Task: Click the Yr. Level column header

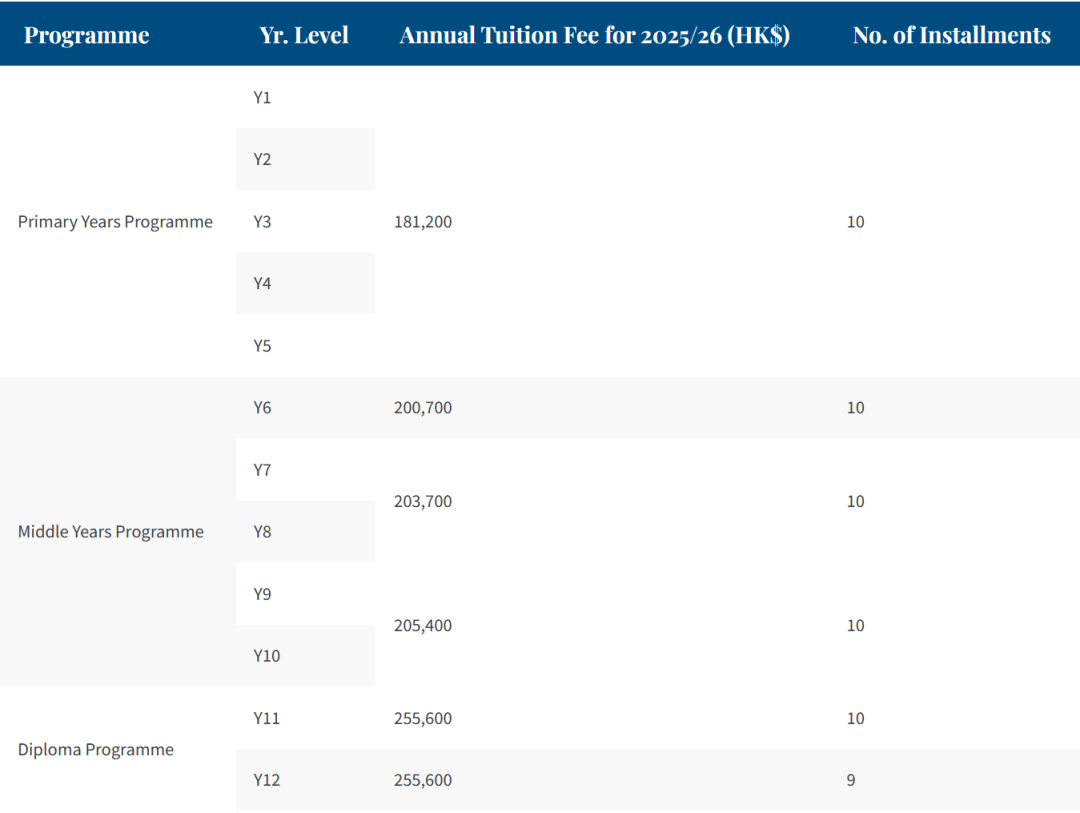Action: tap(304, 35)
